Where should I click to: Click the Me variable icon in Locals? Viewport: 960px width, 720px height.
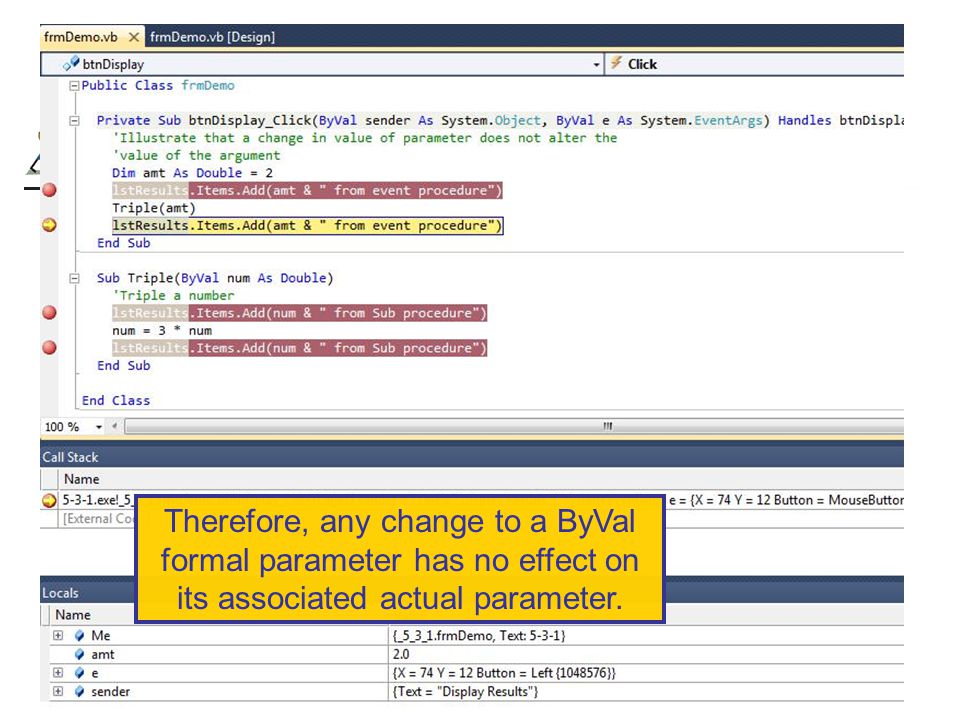click(79, 636)
